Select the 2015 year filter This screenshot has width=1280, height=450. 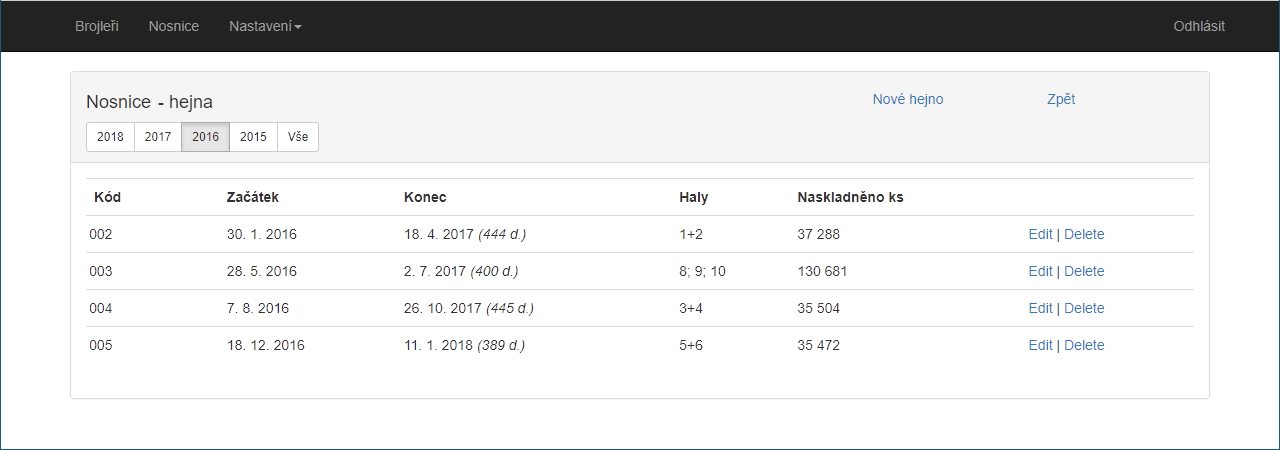click(x=253, y=137)
